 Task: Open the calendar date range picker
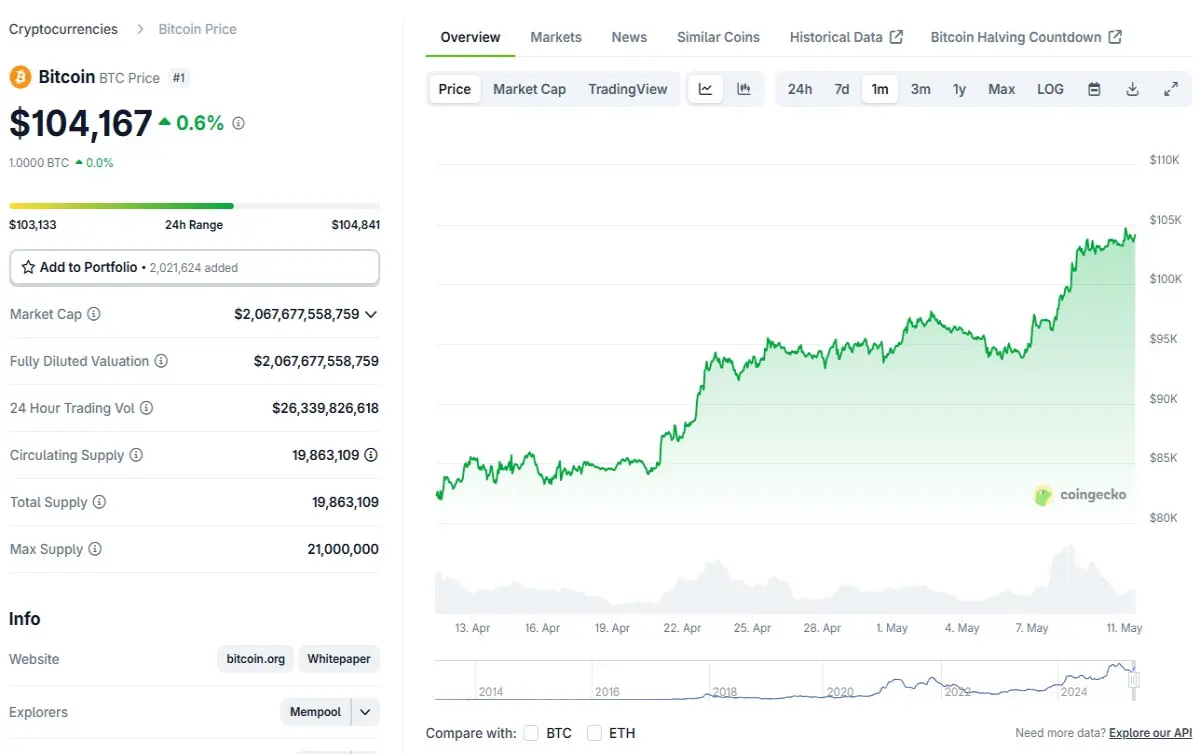tap(1094, 89)
